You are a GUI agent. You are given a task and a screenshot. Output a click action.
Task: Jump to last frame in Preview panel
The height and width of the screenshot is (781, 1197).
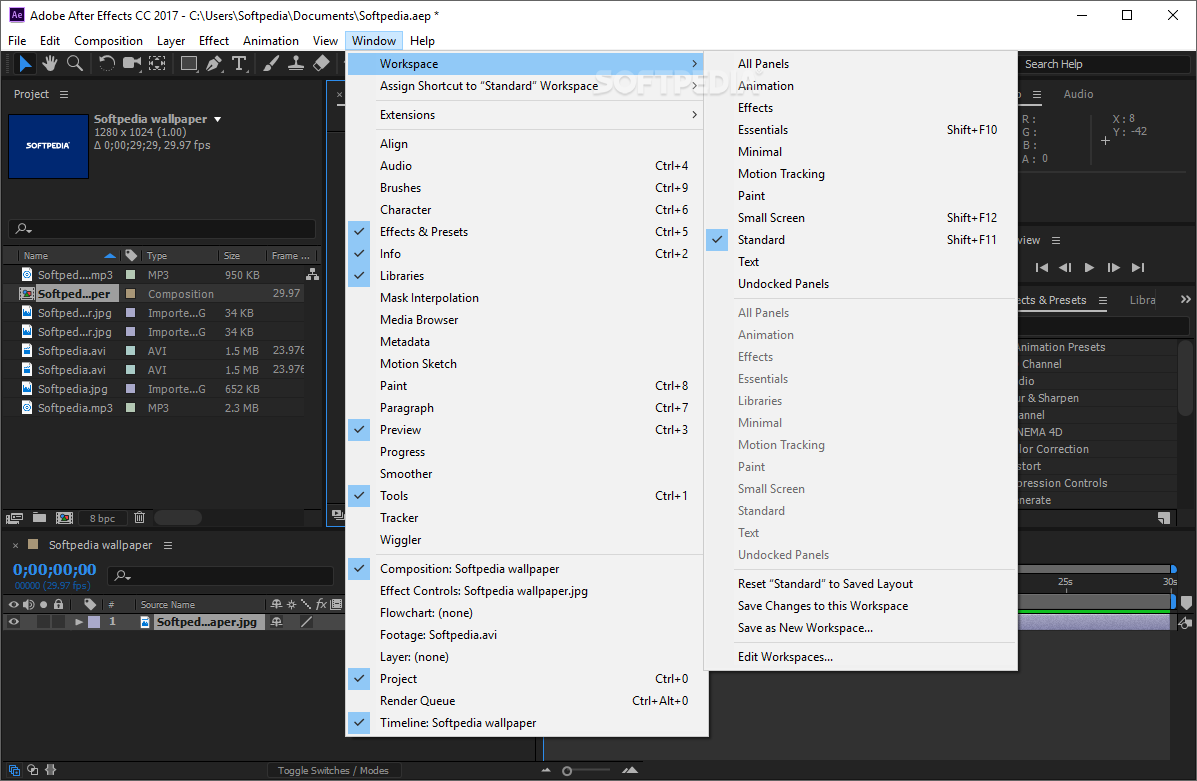pyautogui.click(x=1138, y=267)
